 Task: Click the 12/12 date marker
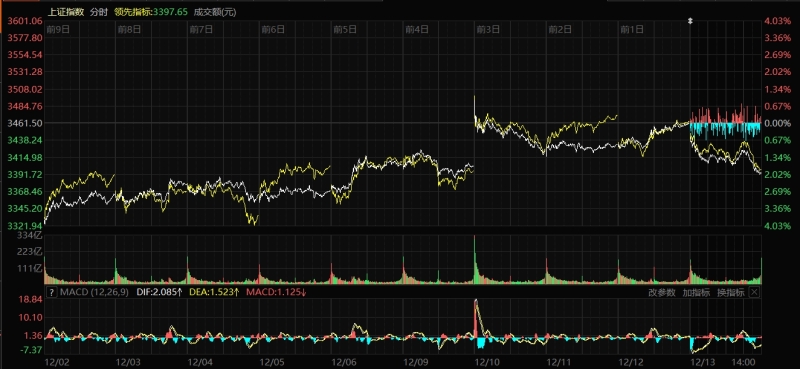(x=631, y=362)
